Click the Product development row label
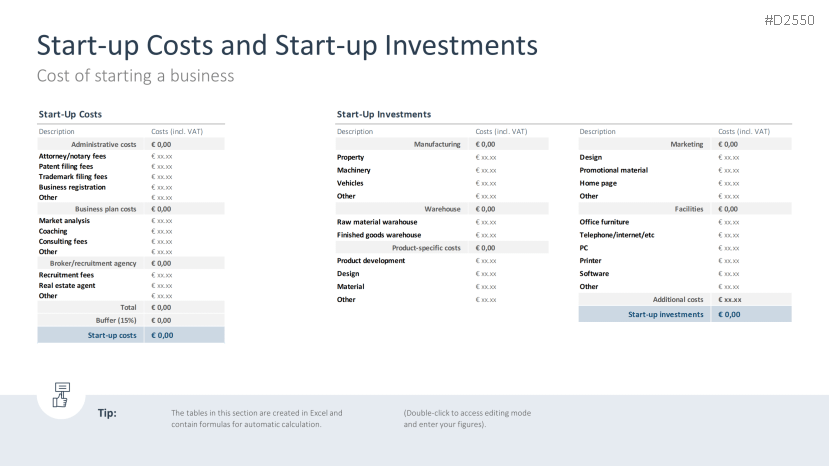Screen dimensions: 829x466 click(x=371, y=261)
